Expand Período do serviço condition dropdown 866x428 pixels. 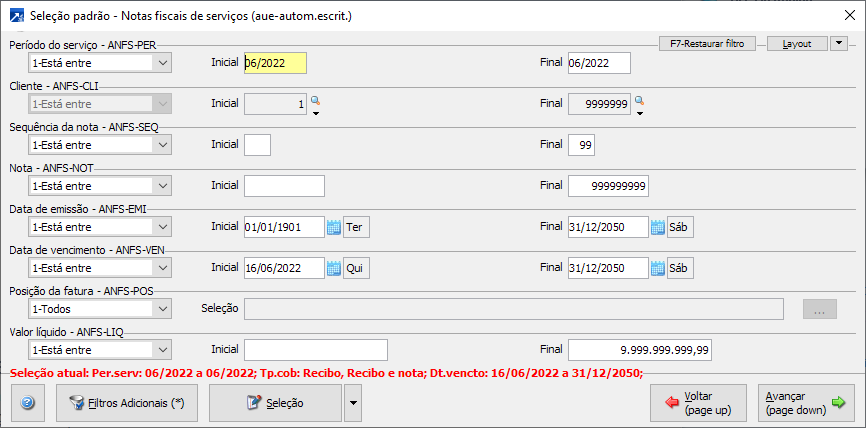(162, 63)
